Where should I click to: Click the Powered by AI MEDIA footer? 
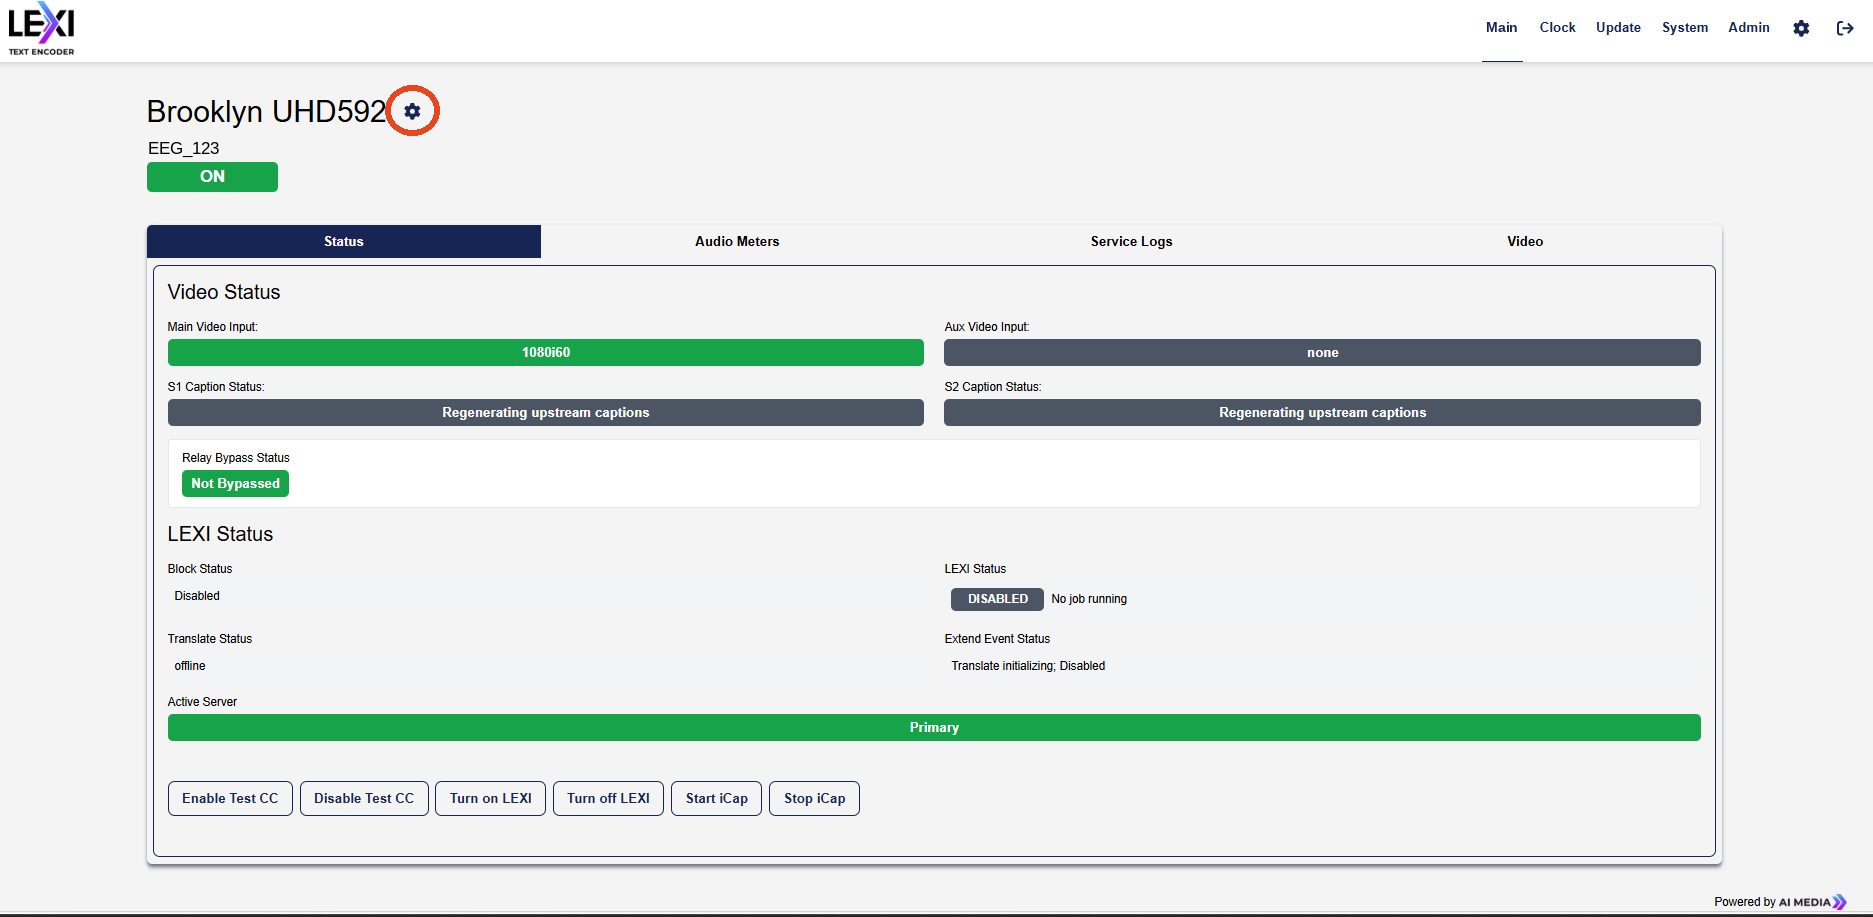click(x=1780, y=902)
